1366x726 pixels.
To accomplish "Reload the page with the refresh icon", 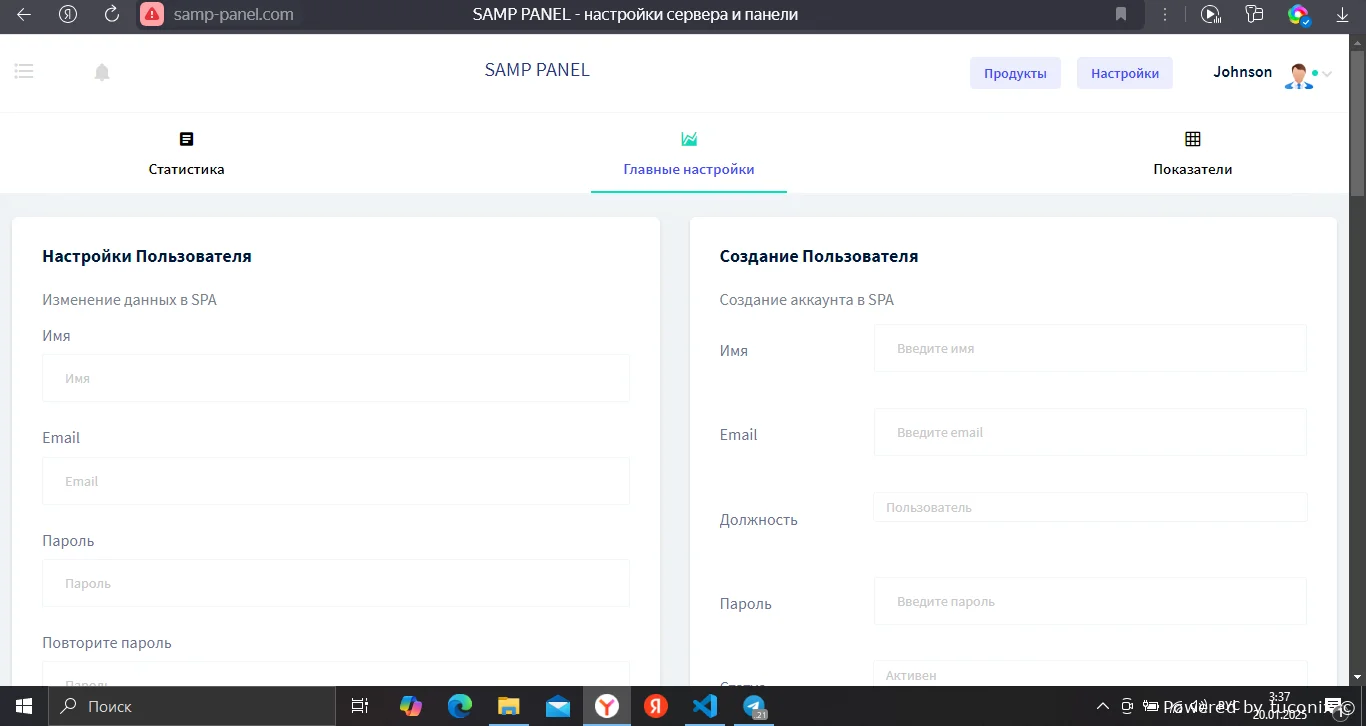I will [112, 15].
